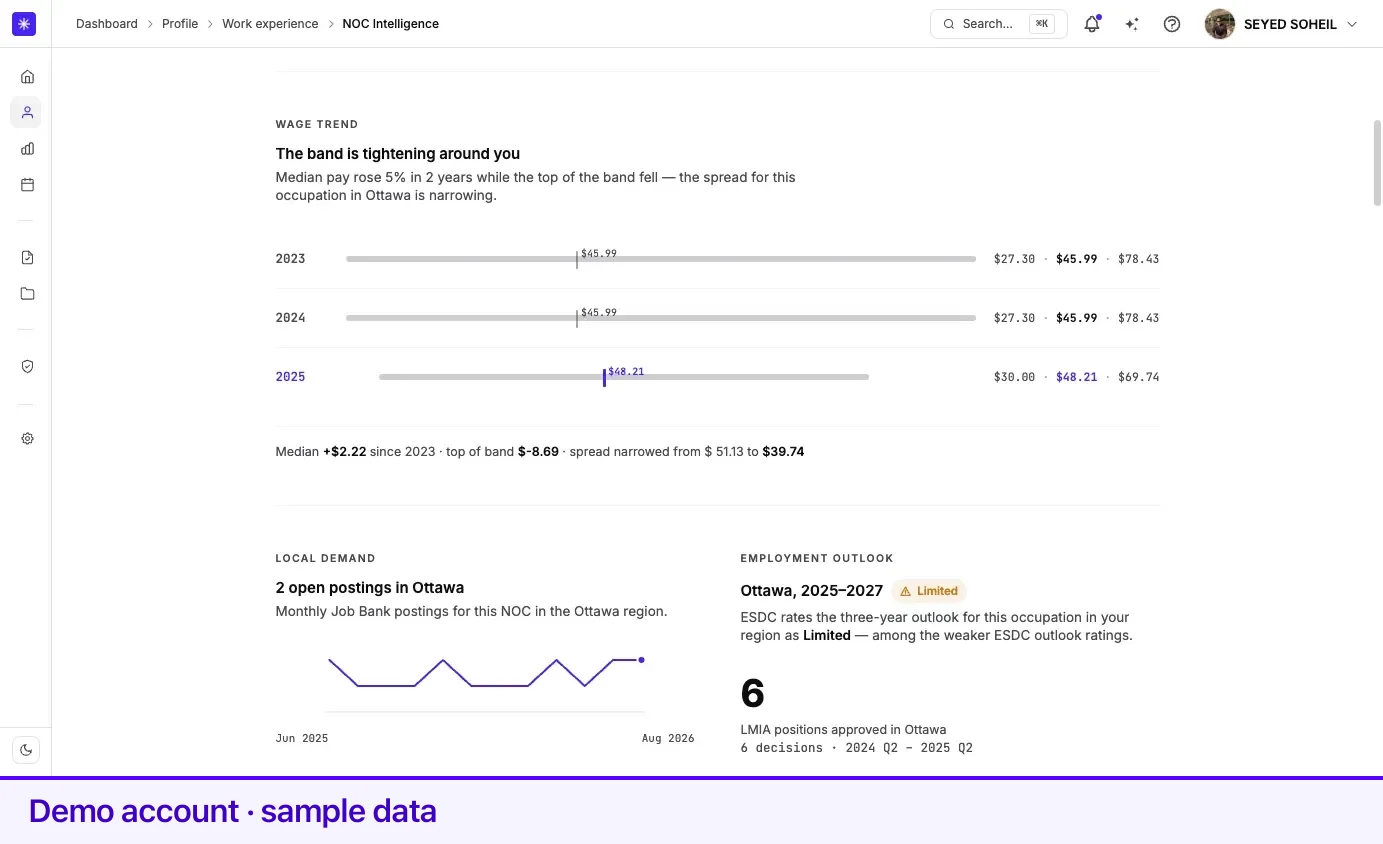The width and height of the screenshot is (1383, 844).
Task: Focus the Search field in top bar
Action: point(998,24)
